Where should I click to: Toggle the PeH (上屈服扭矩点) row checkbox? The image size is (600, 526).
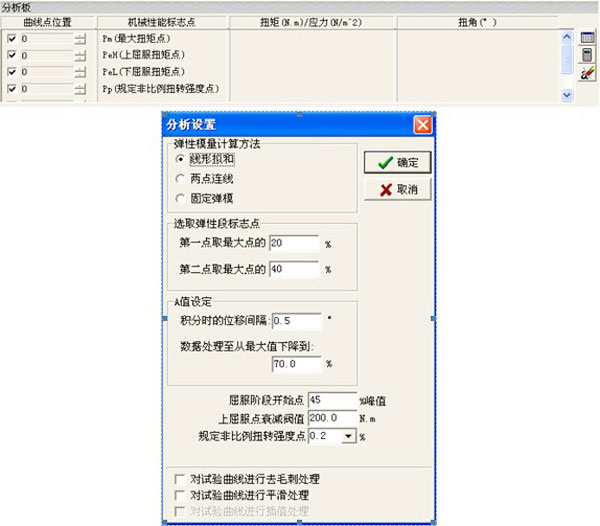click(11, 55)
